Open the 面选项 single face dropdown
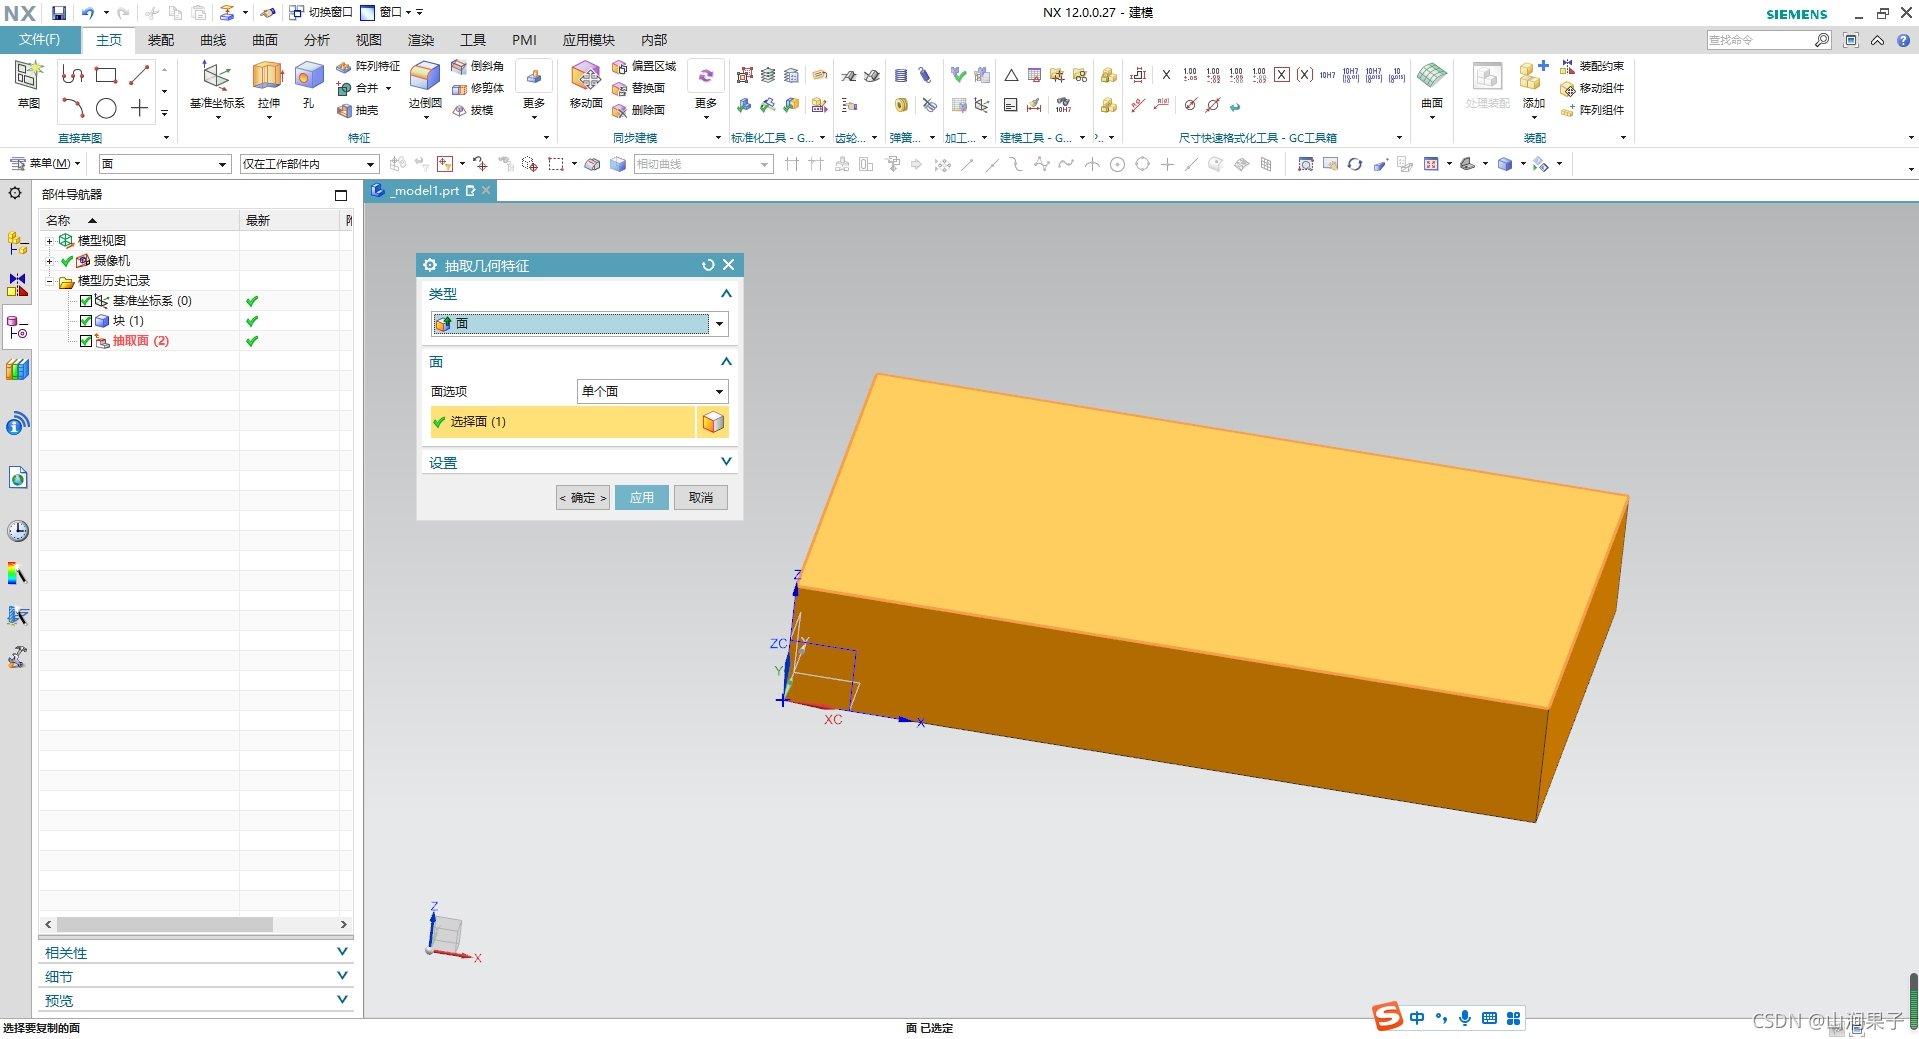The height and width of the screenshot is (1039, 1919). (653, 392)
